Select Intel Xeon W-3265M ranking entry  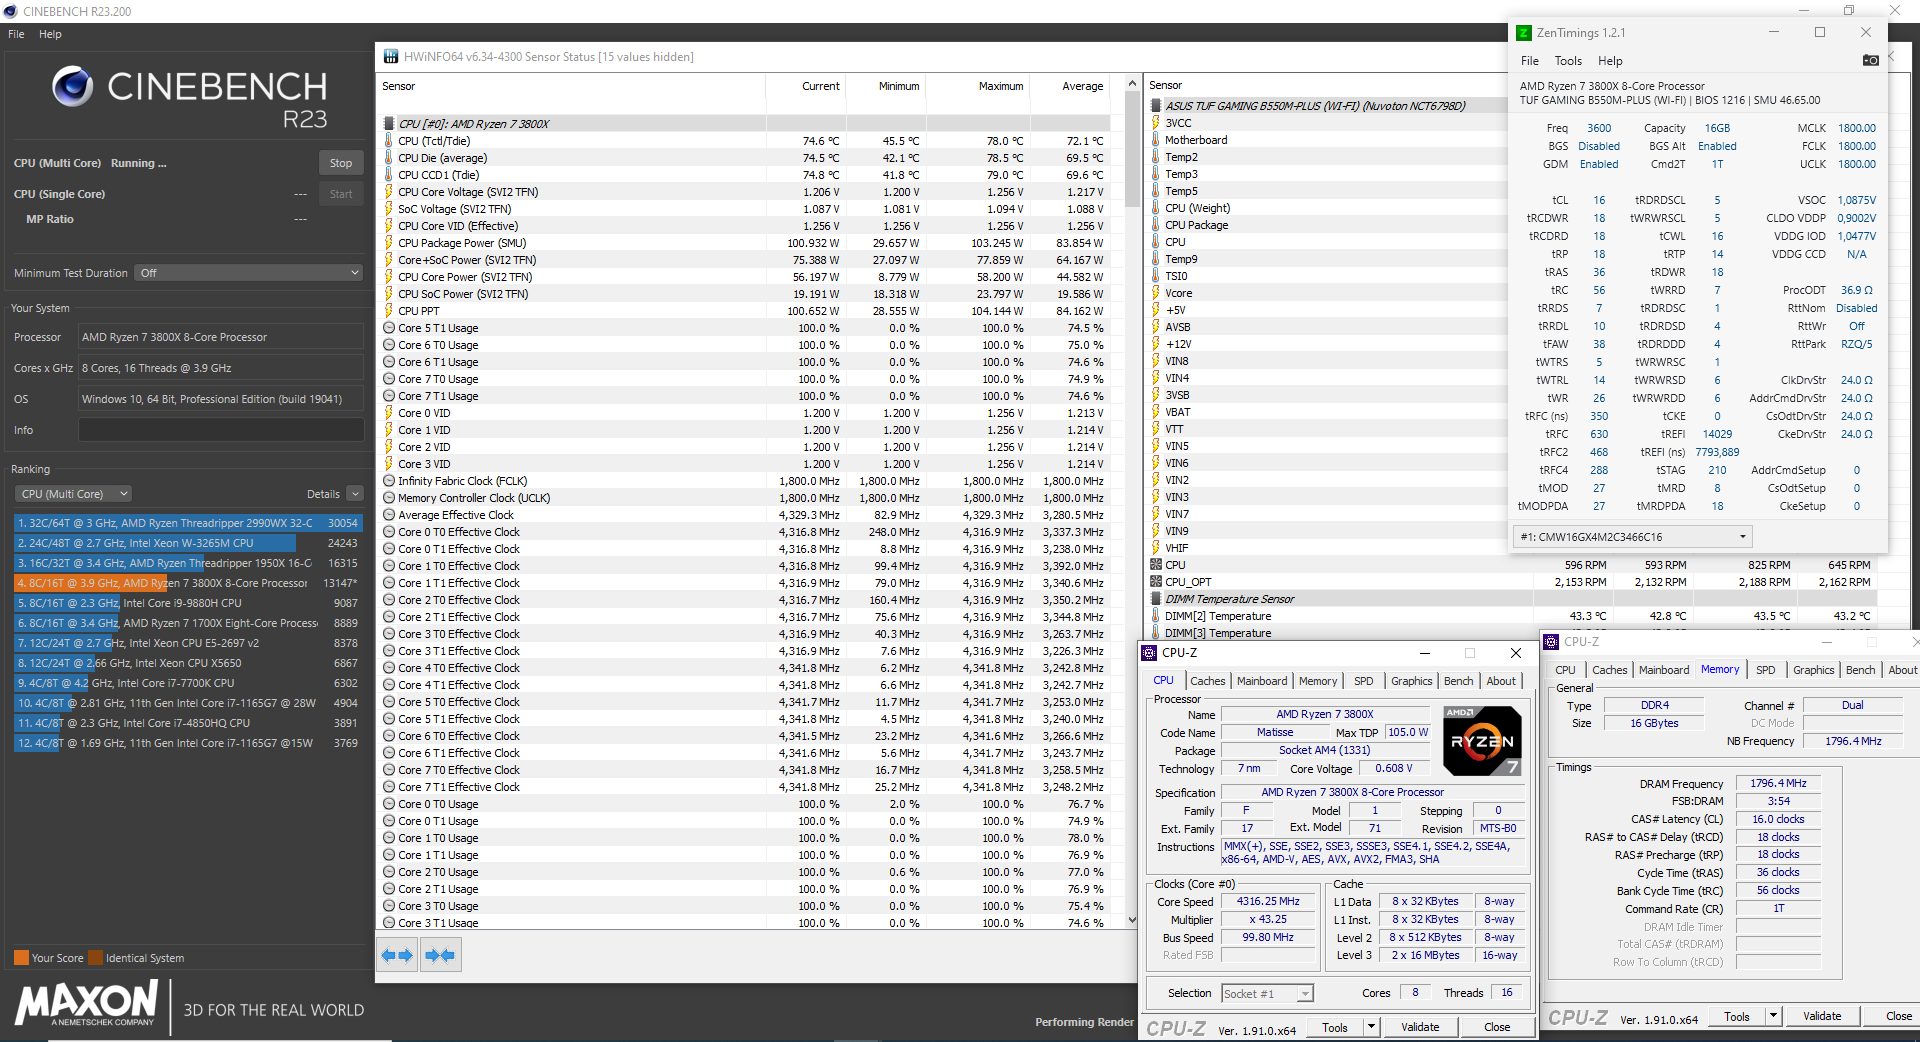tap(187, 543)
